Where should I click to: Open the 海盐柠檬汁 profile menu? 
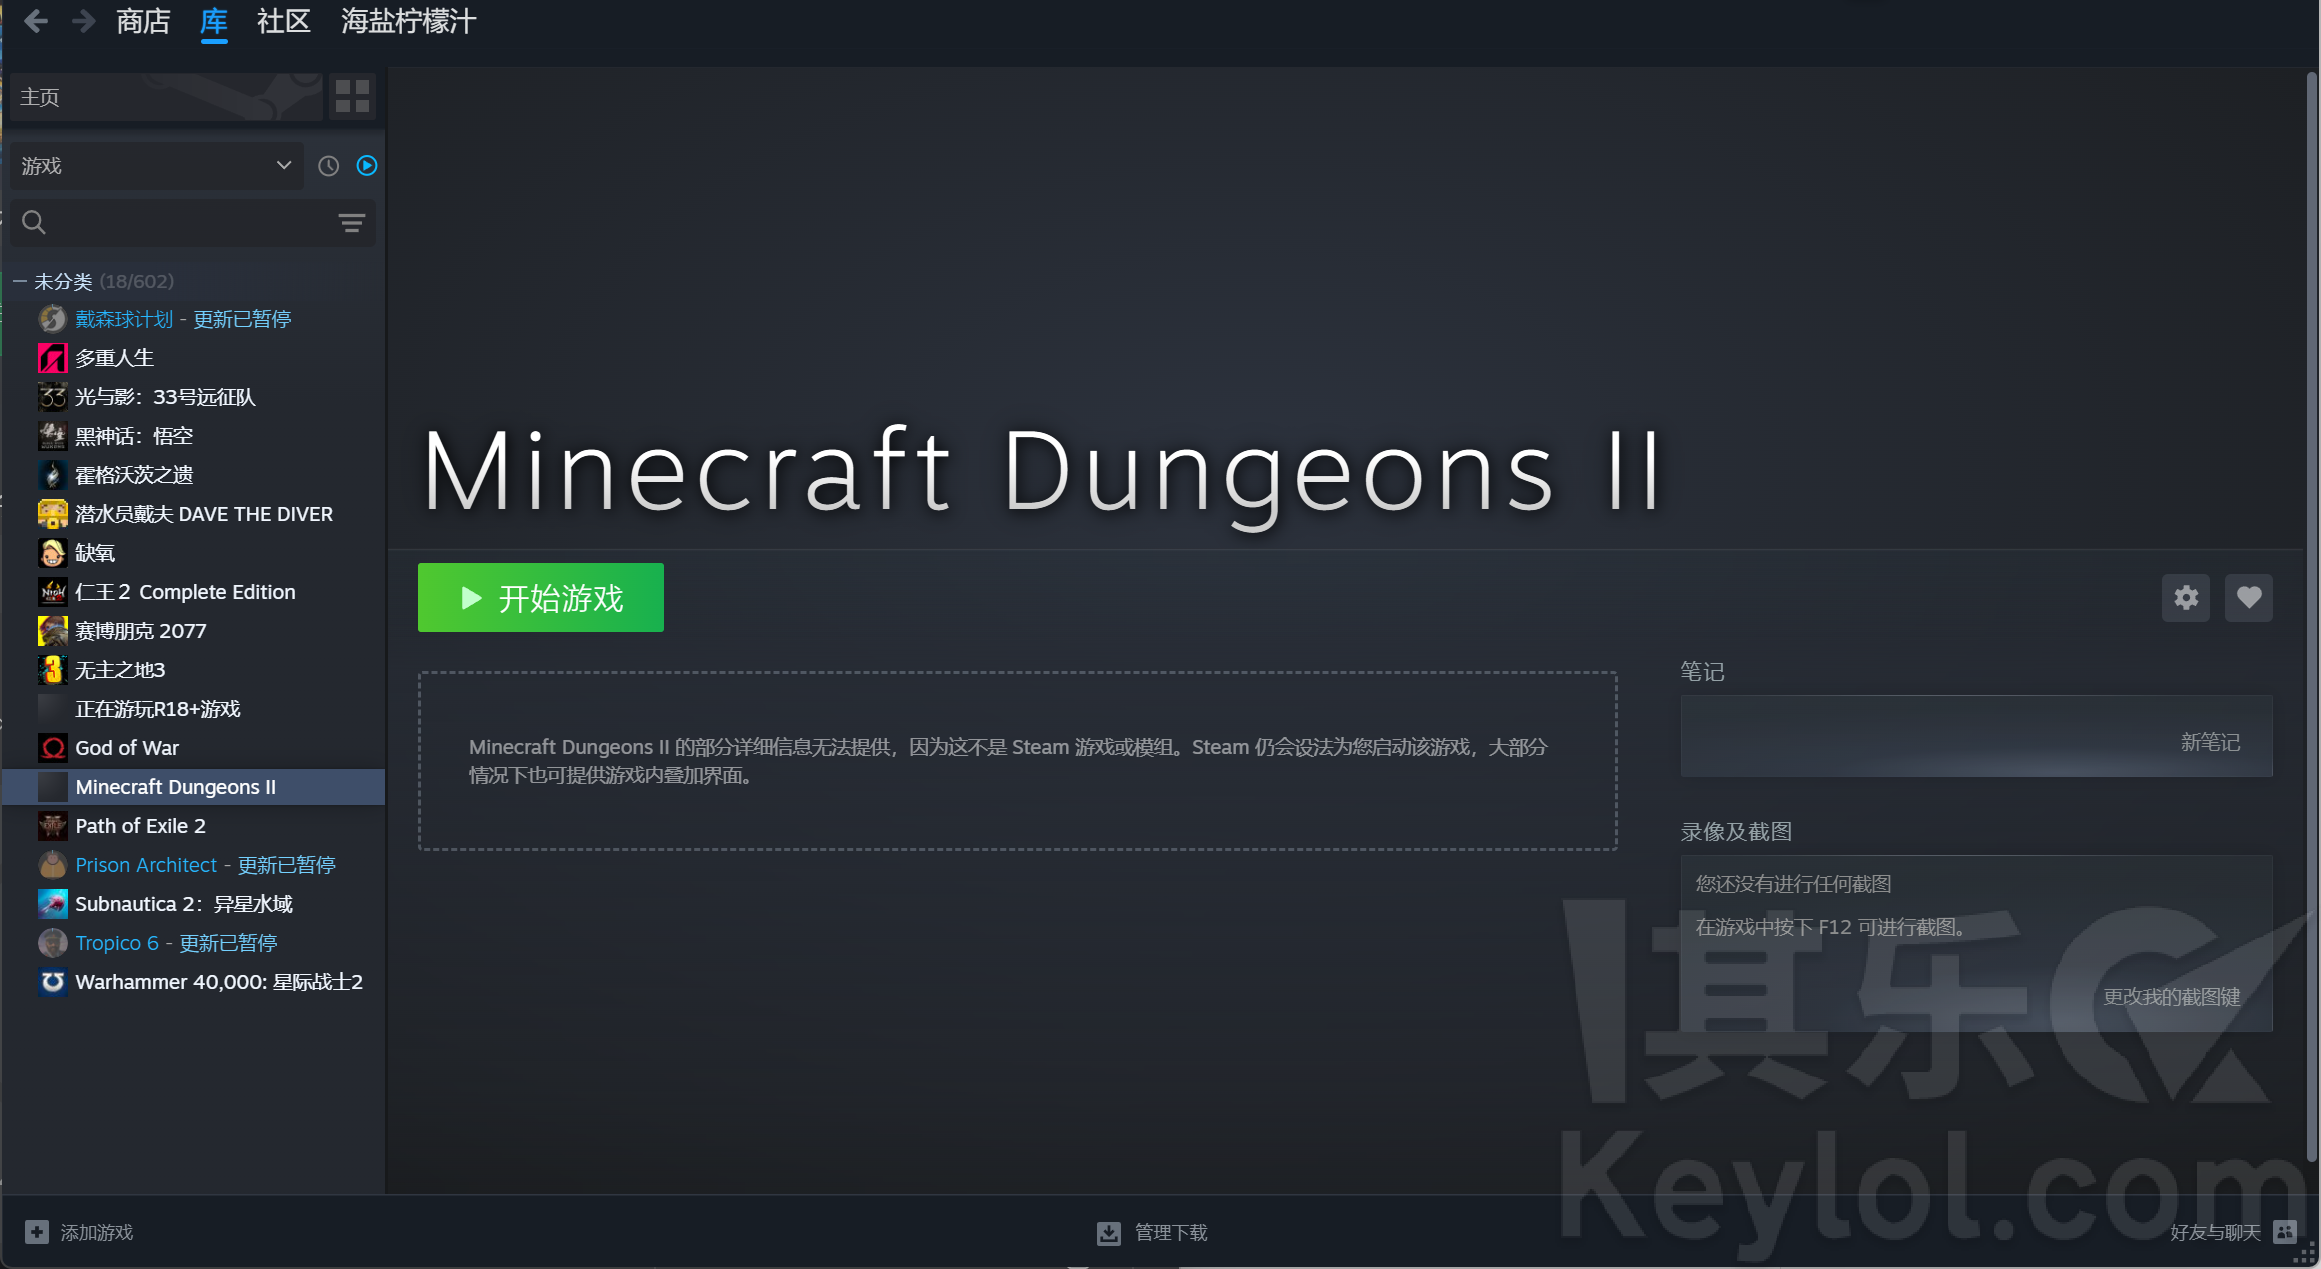click(x=408, y=21)
